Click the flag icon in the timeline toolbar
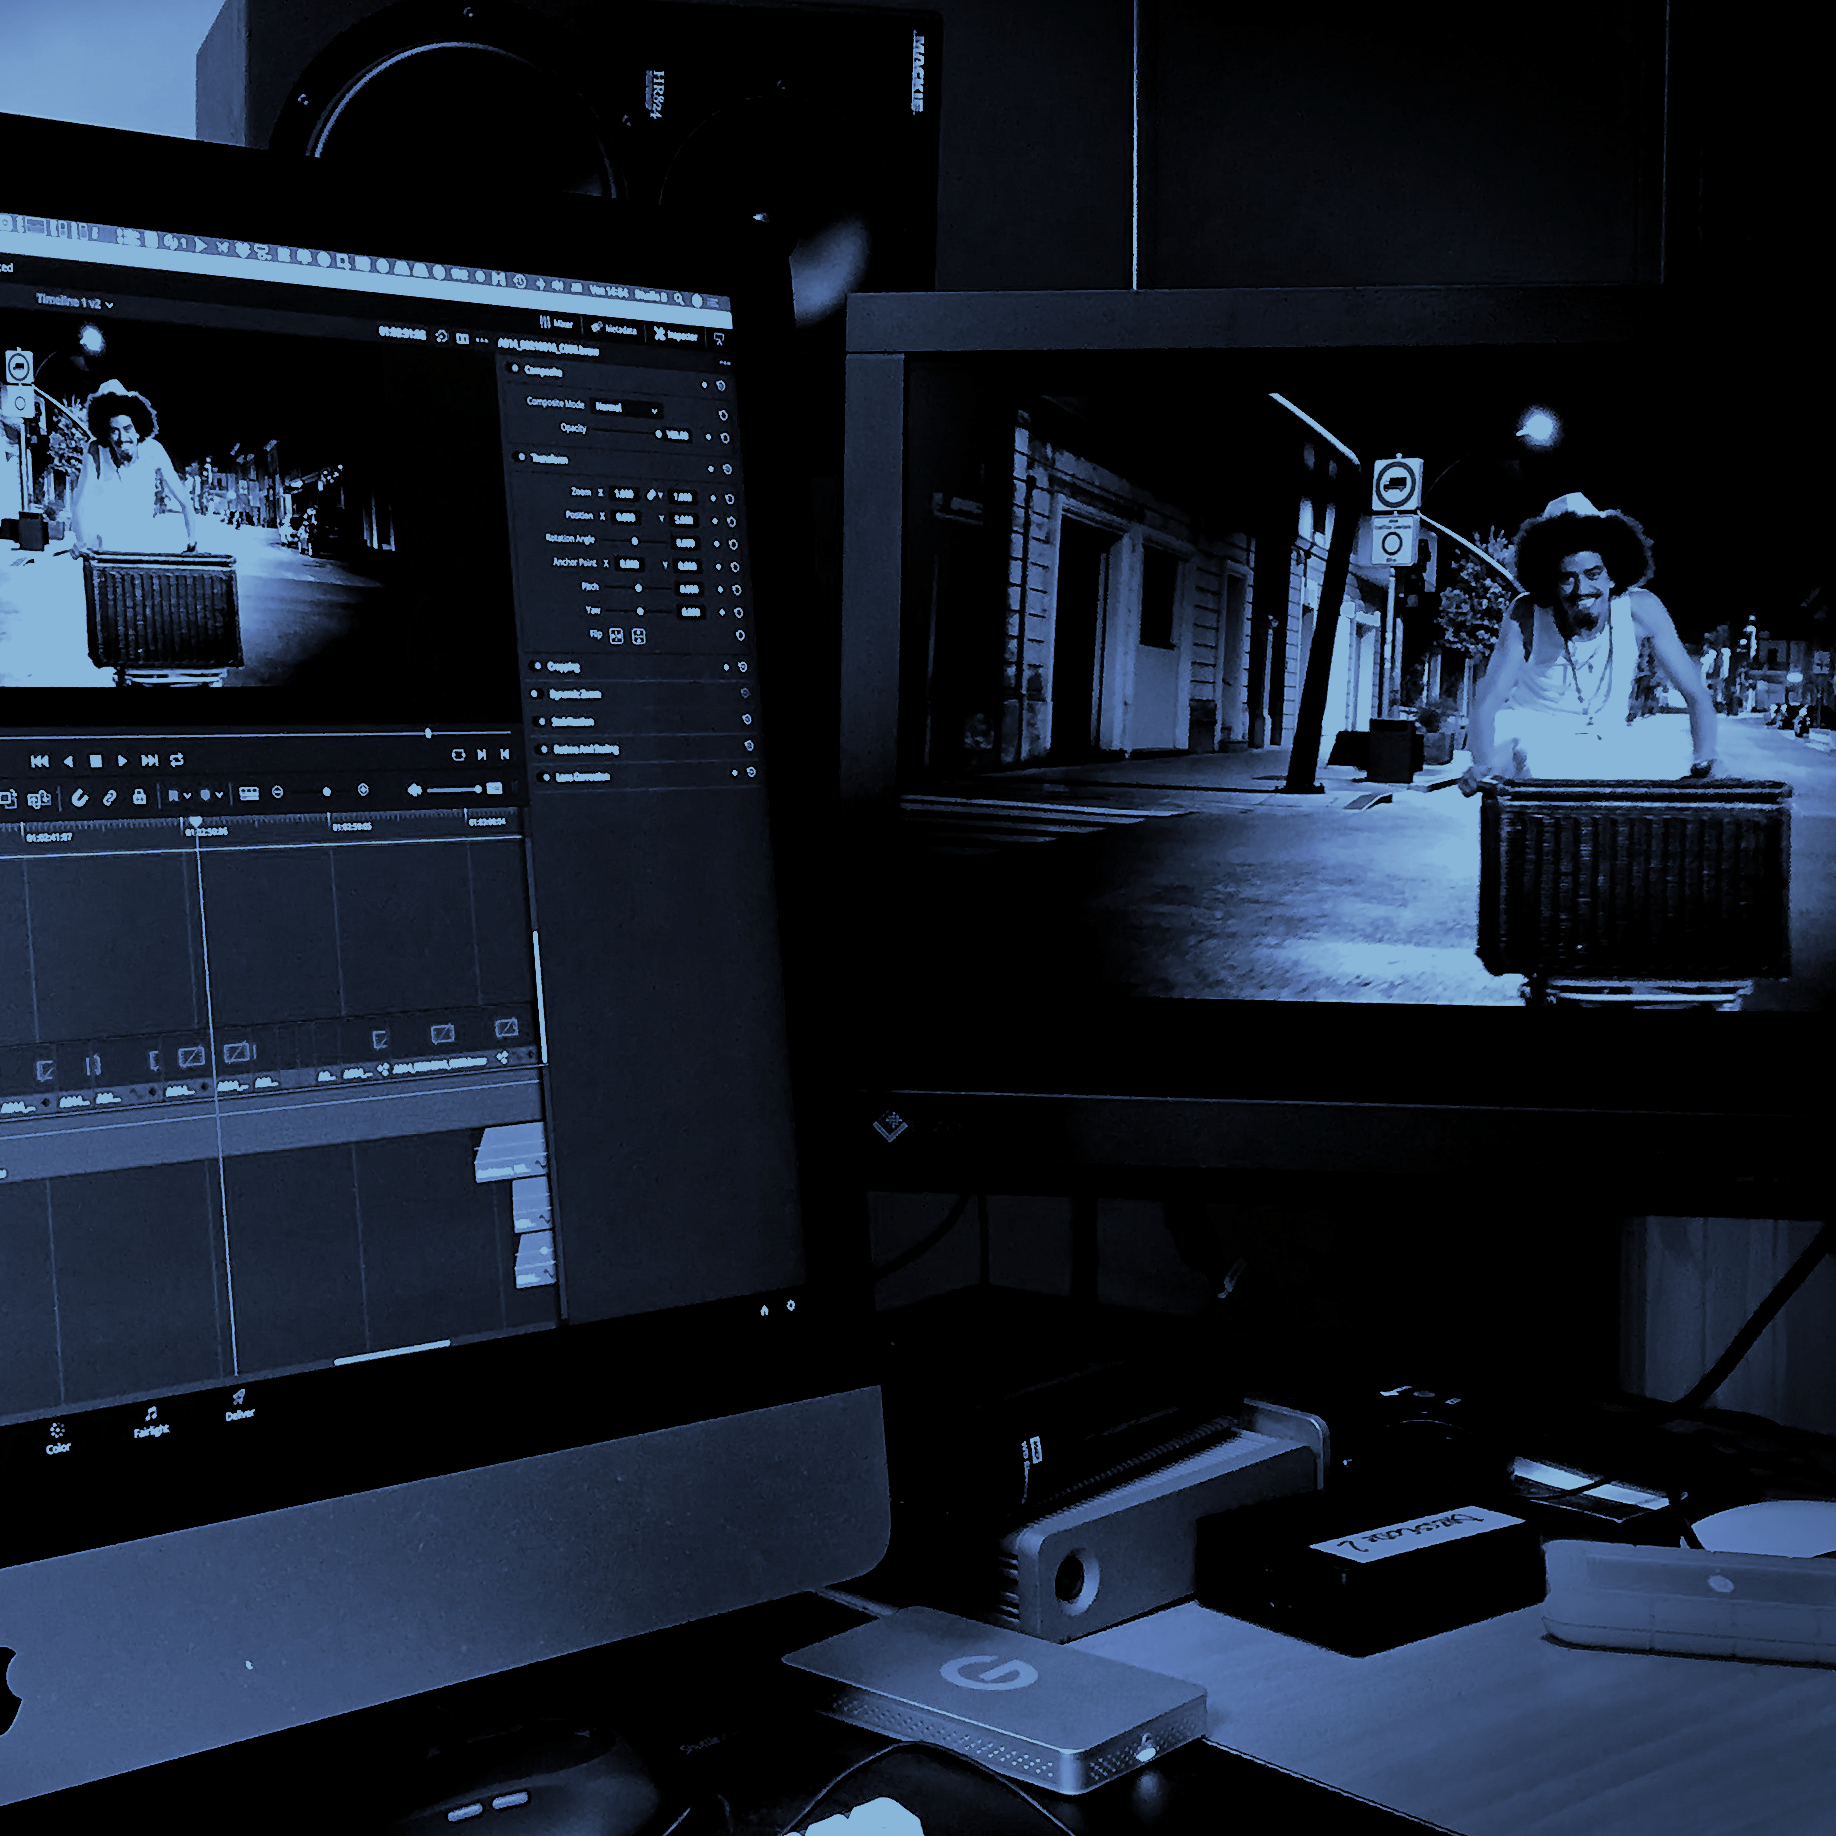The width and height of the screenshot is (1836, 1836). (x=173, y=796)
